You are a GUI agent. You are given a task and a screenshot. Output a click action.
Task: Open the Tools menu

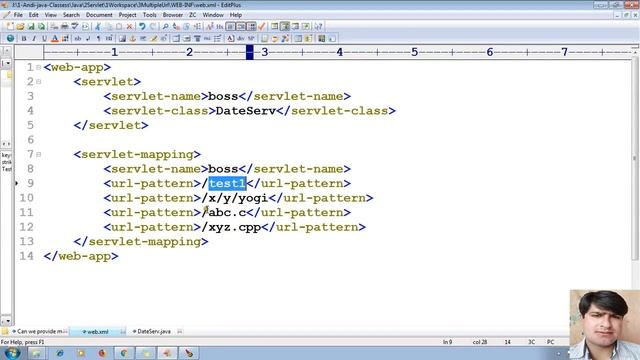click(x=149, y=15)
